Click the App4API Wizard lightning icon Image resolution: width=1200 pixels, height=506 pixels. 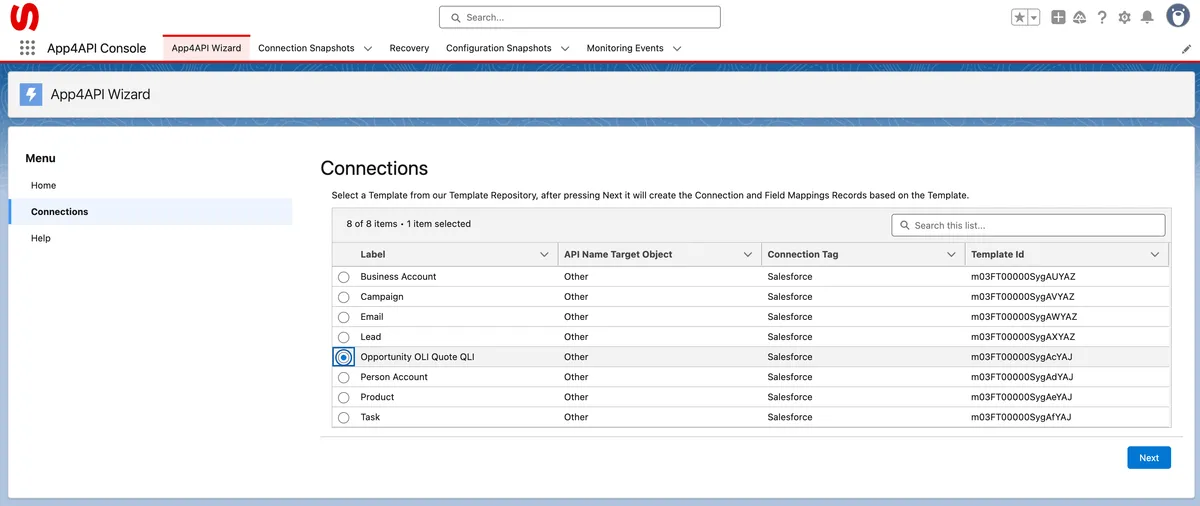[x=31, y=94]
